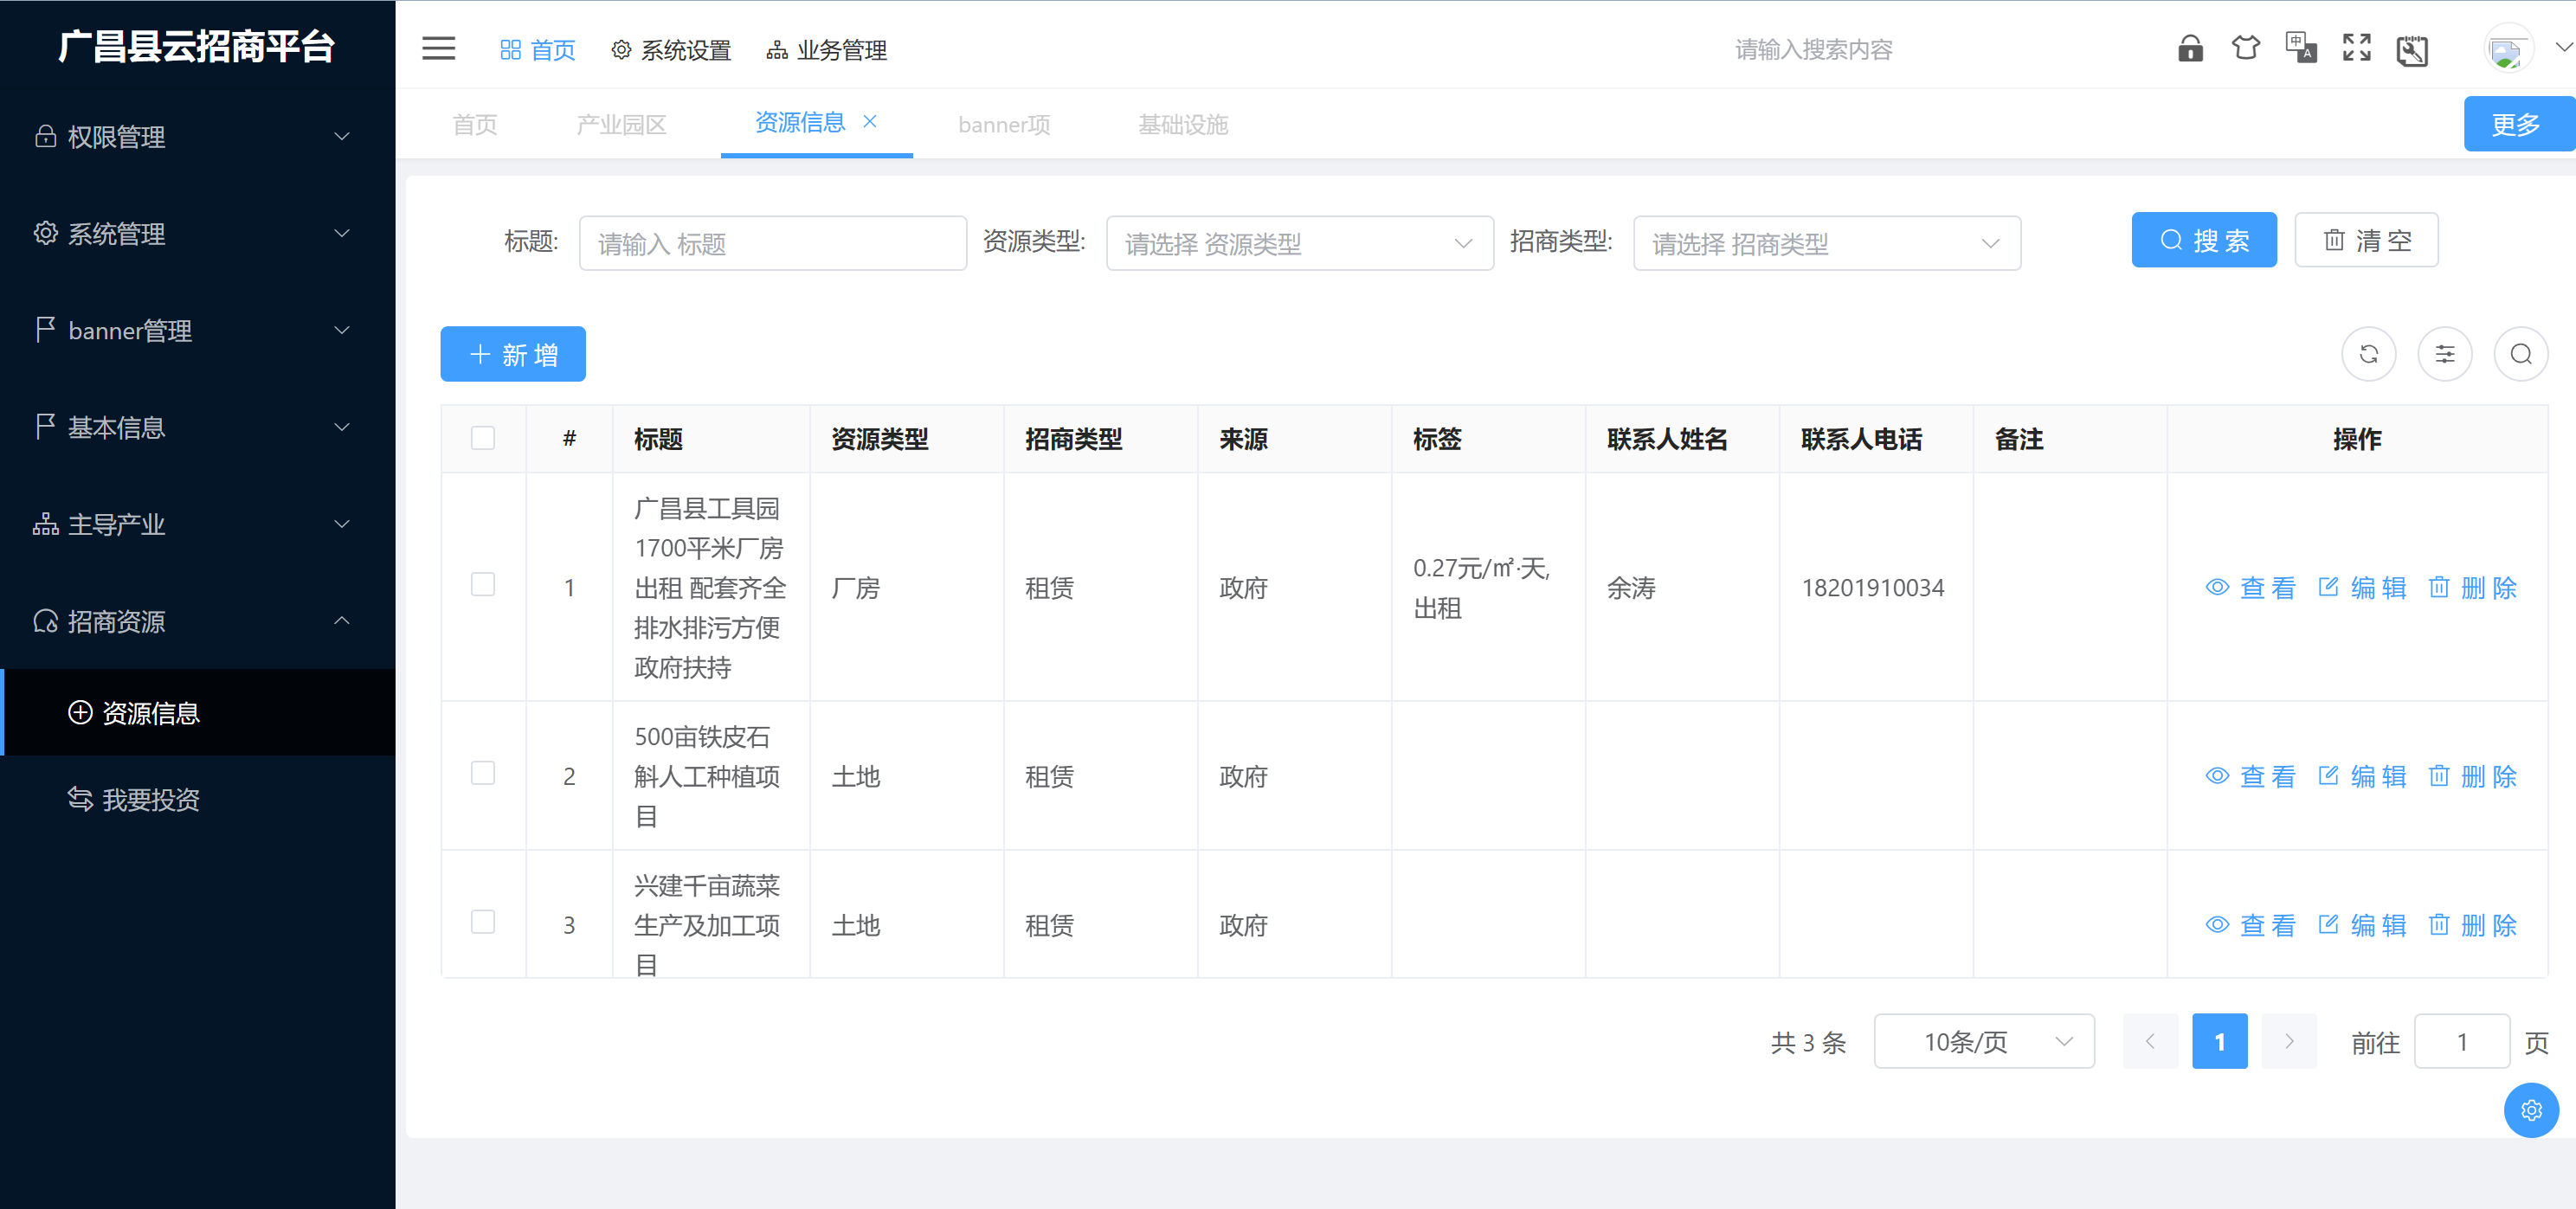Expand the 主导产业 sidebar menu

click(197, 525)
